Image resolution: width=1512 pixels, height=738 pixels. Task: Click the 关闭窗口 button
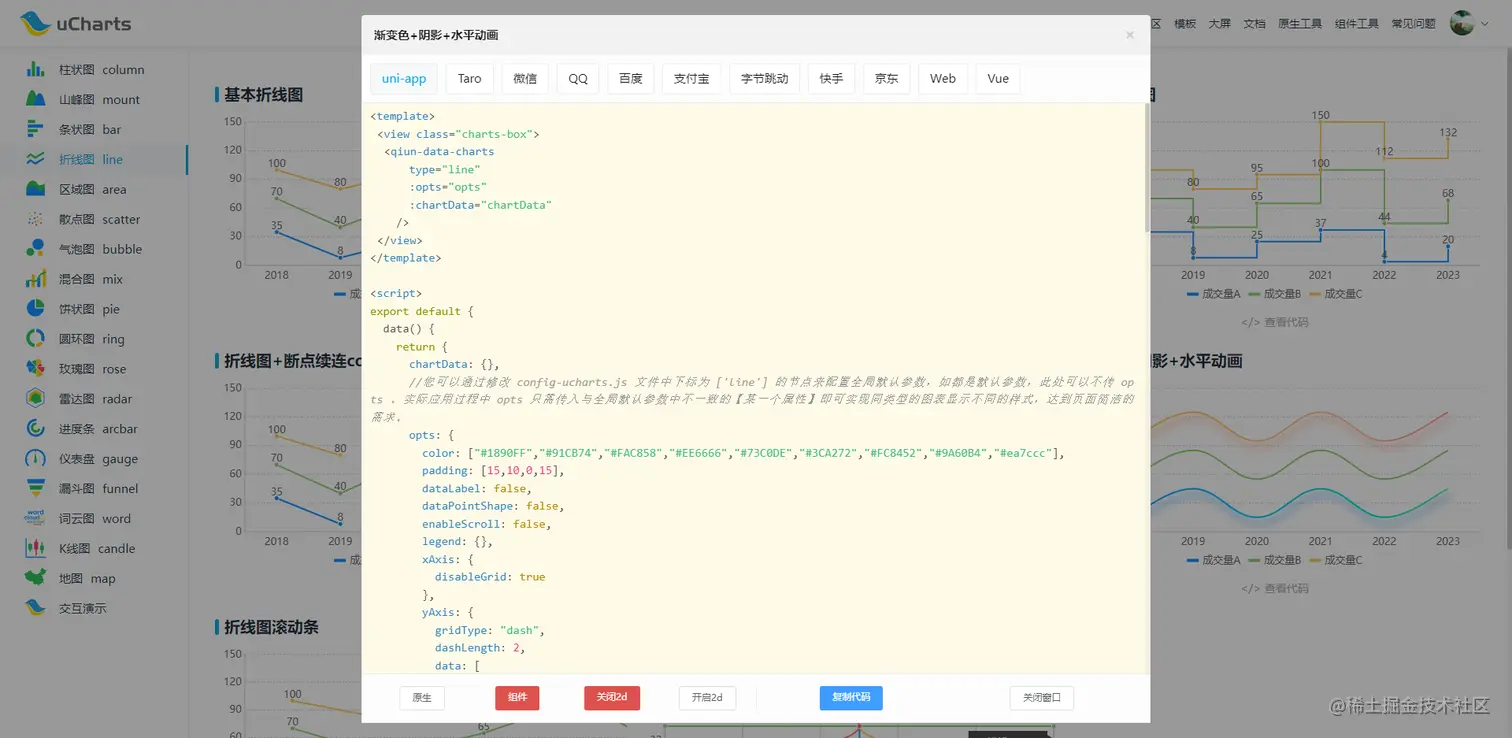point(1042,698)
